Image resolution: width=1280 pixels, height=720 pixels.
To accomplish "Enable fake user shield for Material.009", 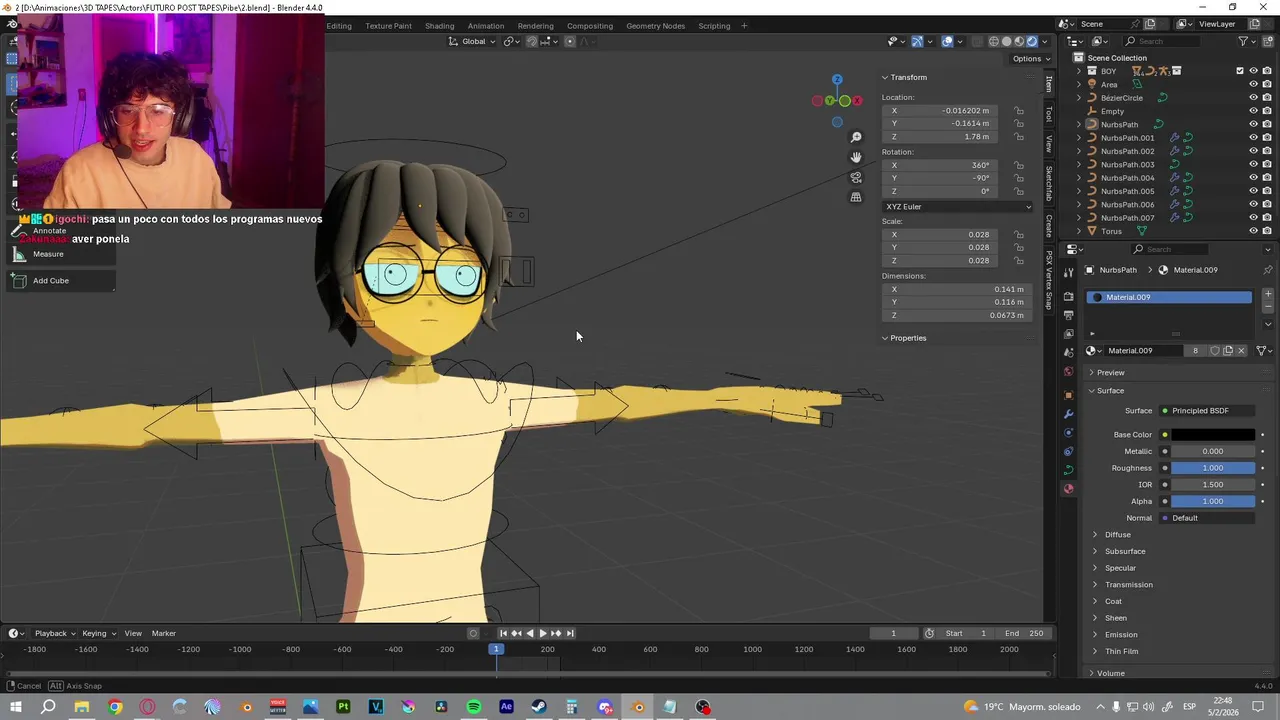I will pyautogui.click(x=1214, y=351).
